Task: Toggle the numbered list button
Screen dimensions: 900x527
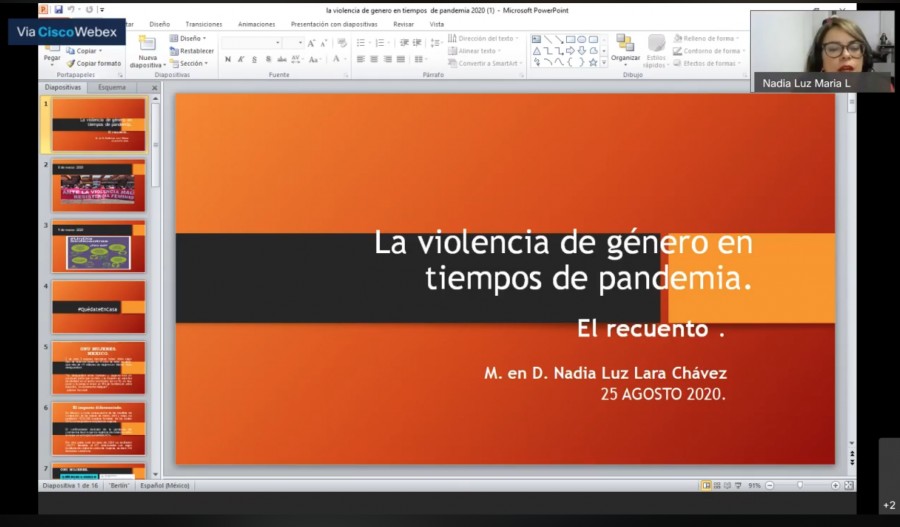Action: pyautogui.click(x=381, y=43)
